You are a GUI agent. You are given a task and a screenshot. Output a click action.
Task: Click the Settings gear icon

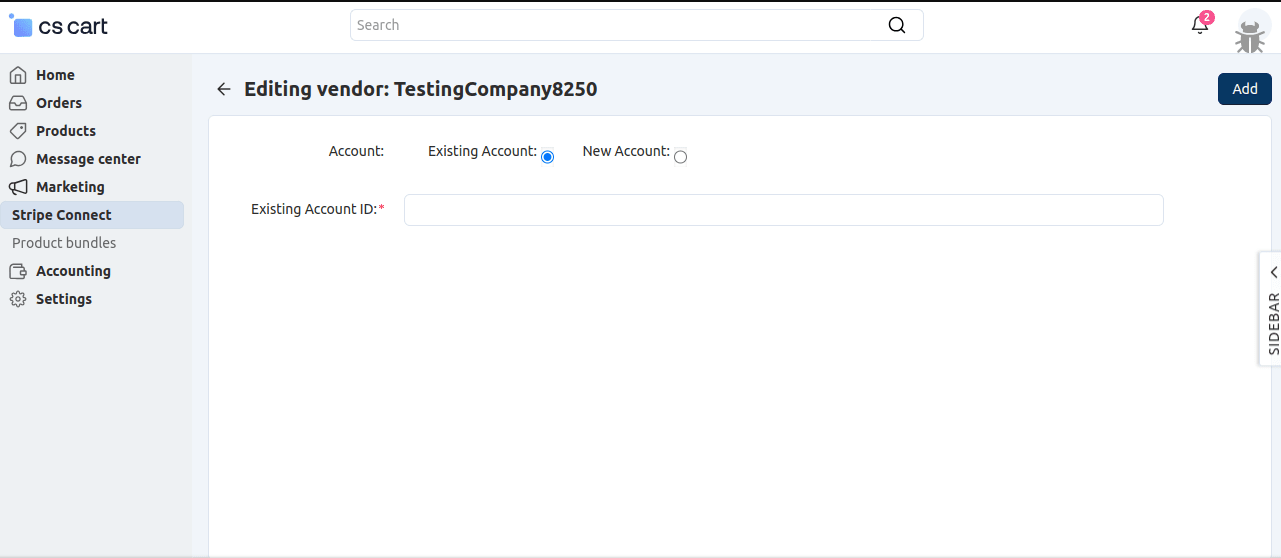coord(18,299)
